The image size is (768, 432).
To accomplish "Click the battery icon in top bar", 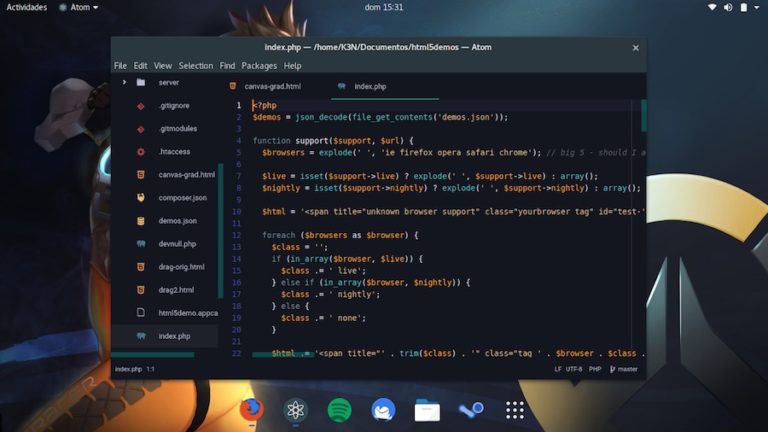I will coord(744,7).
